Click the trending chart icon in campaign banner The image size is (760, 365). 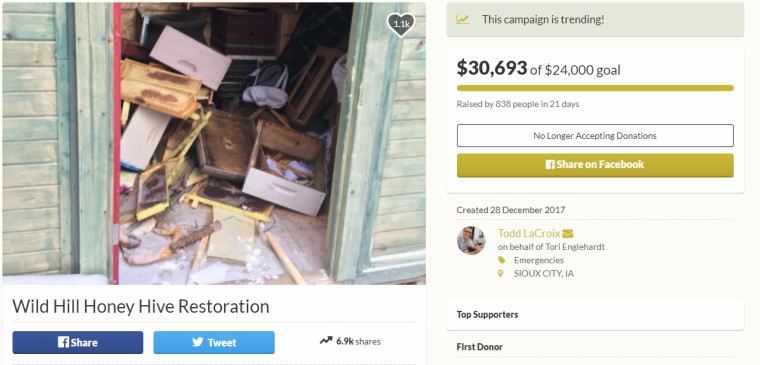[x=462, y=20]
